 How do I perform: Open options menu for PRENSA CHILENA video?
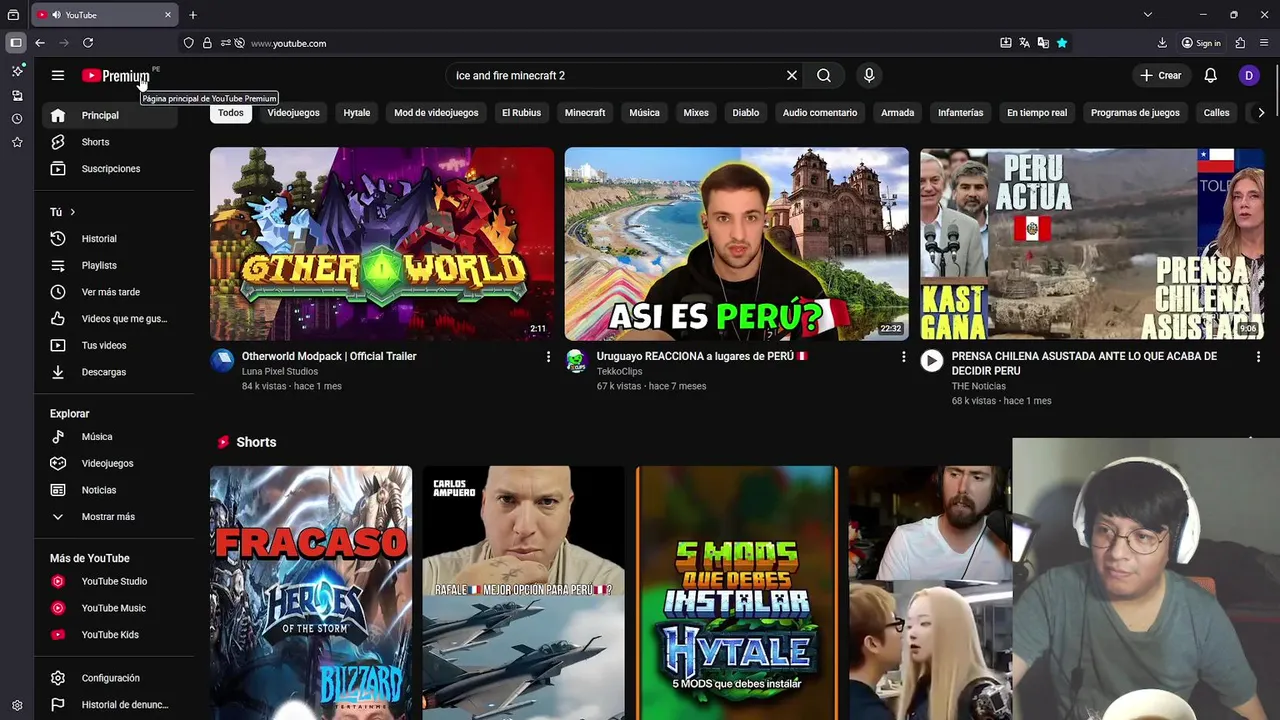pos(1258,357)
